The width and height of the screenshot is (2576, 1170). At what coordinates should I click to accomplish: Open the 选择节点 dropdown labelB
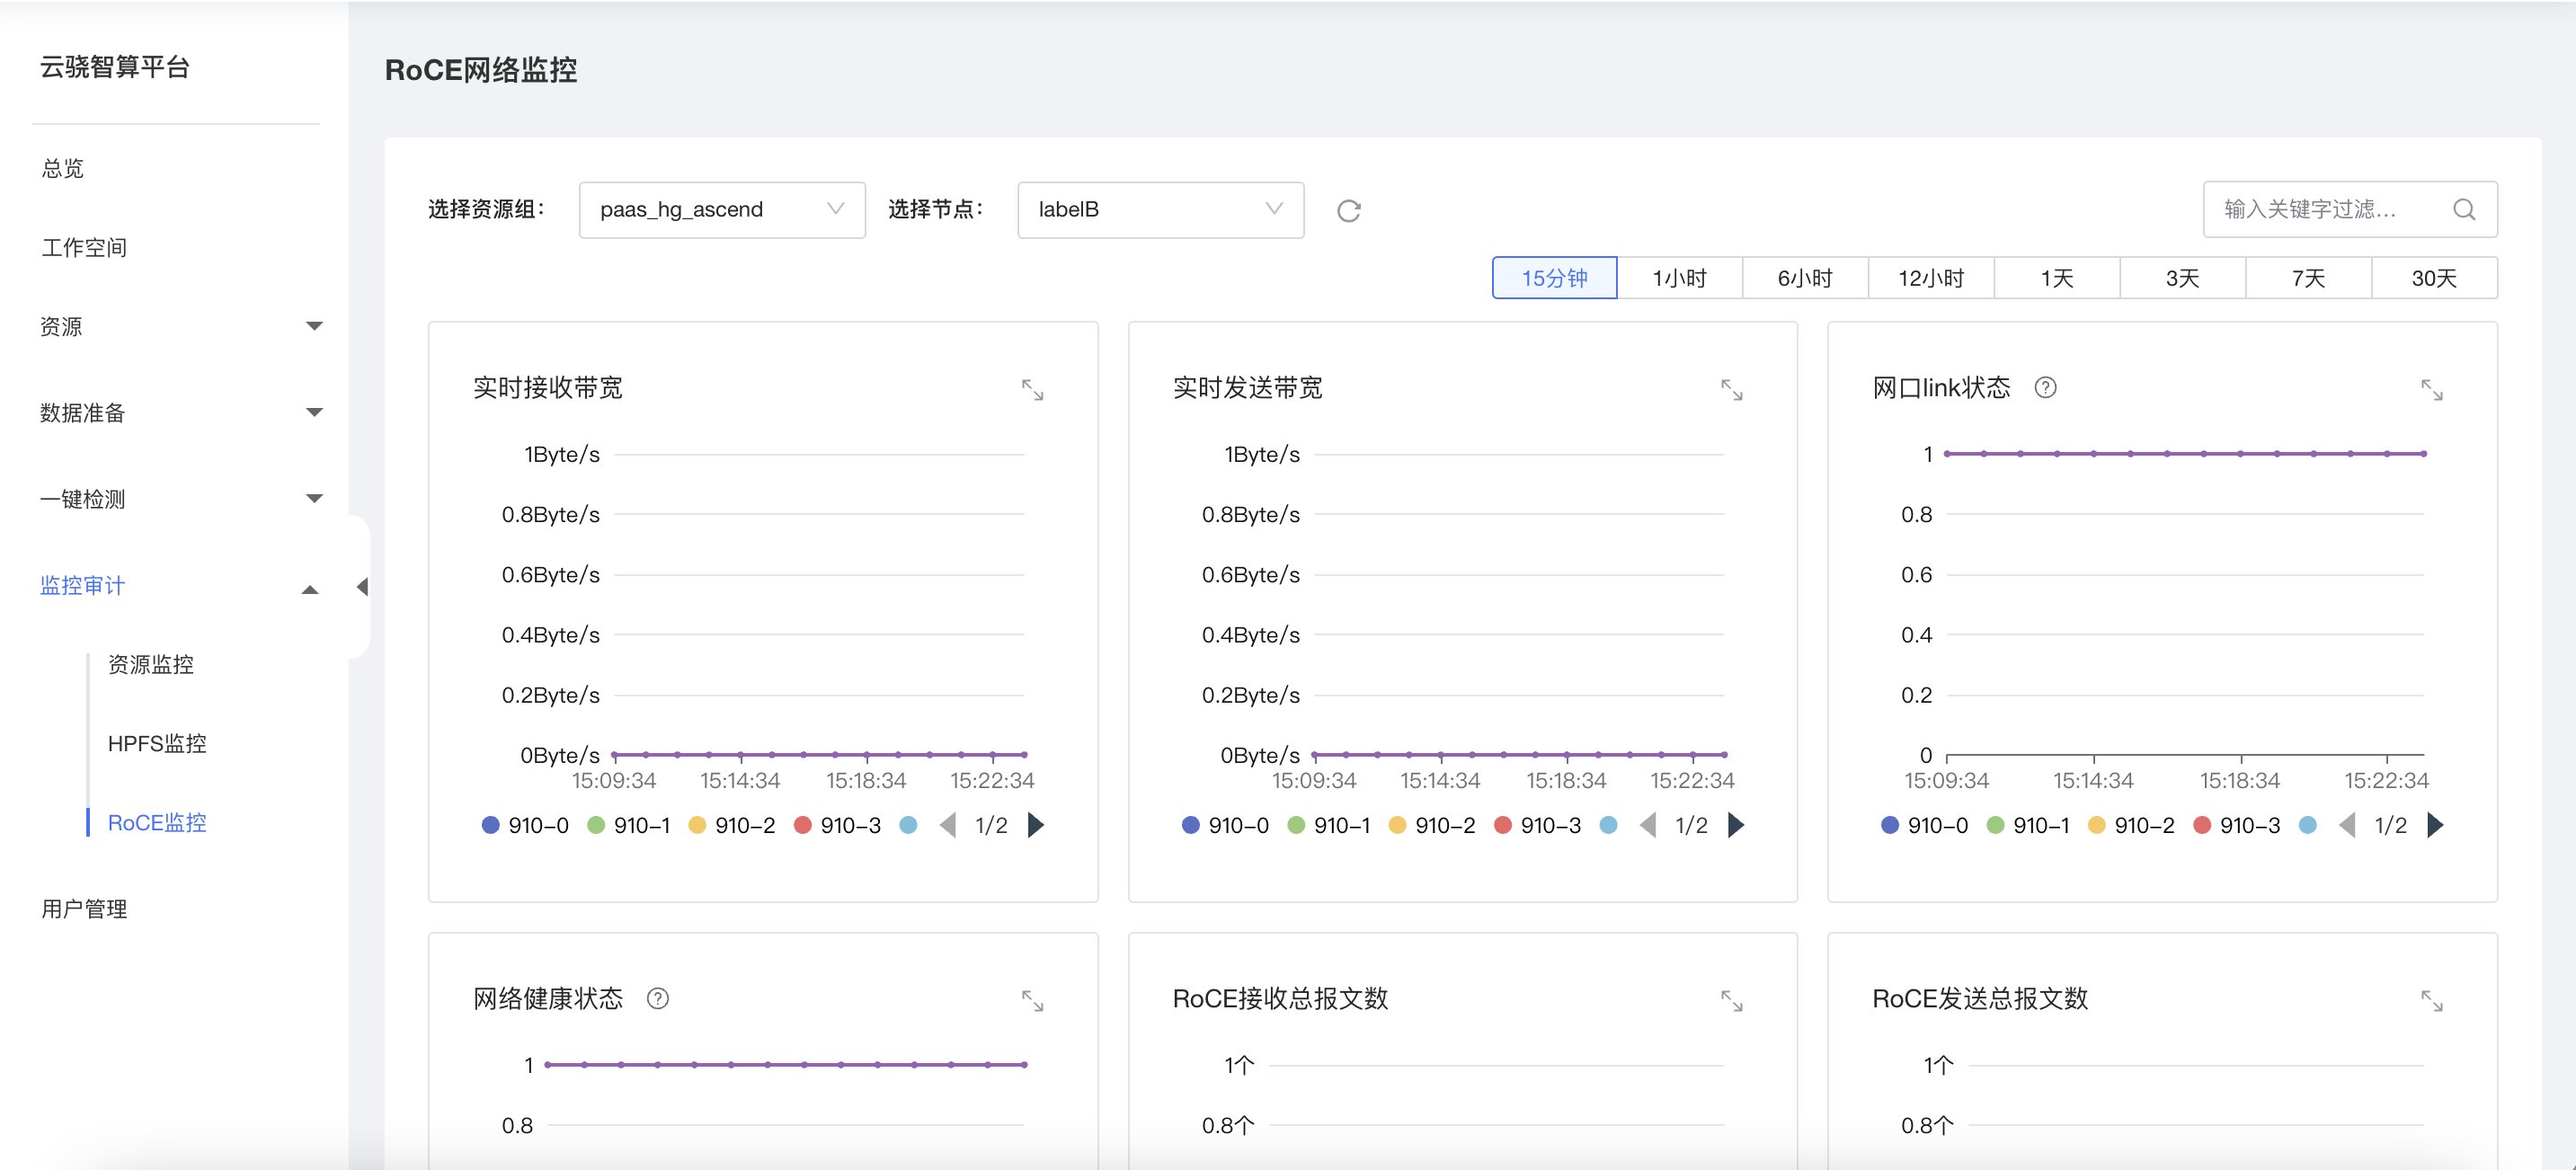[1160, 210]
